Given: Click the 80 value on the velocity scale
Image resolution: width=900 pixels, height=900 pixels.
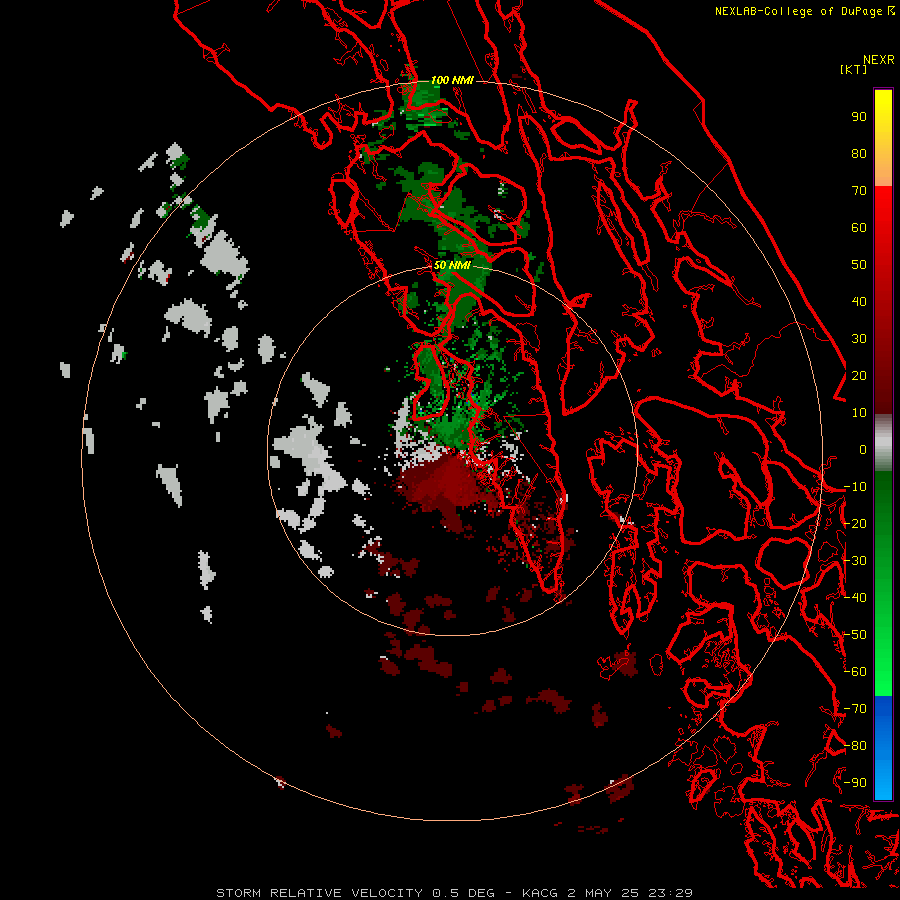Looking at the screenshot, I should (859, 153).
